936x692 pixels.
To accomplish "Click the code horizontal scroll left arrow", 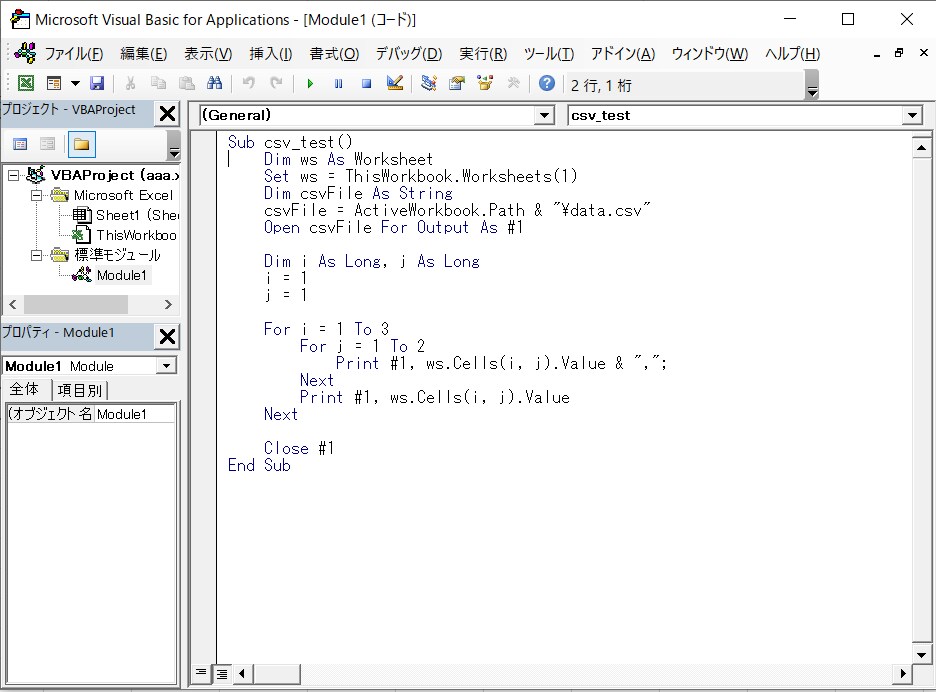I will [x=242, y=673].
